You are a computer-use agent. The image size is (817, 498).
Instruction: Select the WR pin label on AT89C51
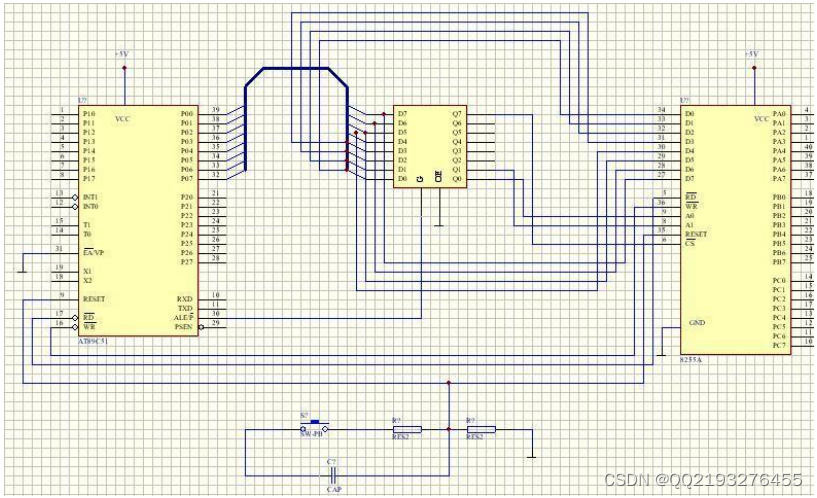(x=89, y=327)
